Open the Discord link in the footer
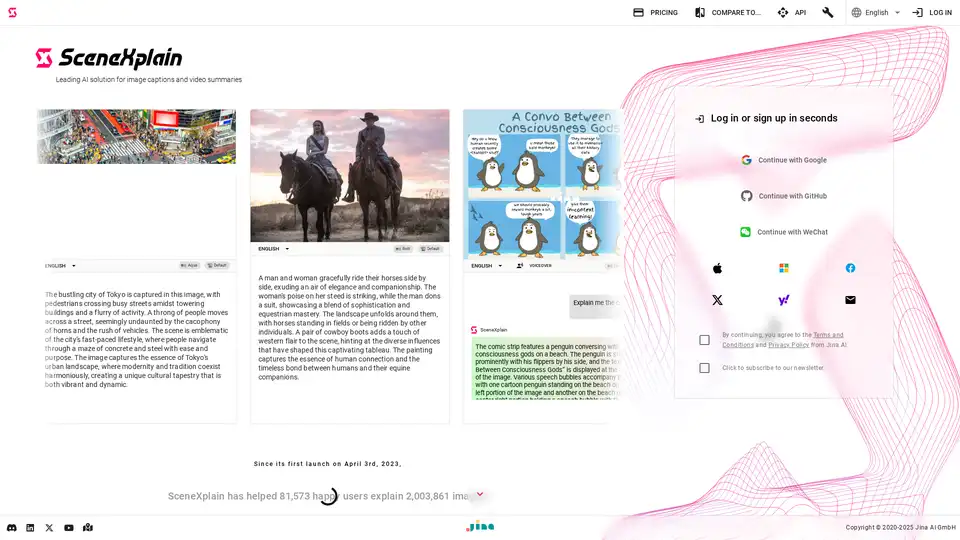This screenshot has height=540, width=960. (12, 527)
